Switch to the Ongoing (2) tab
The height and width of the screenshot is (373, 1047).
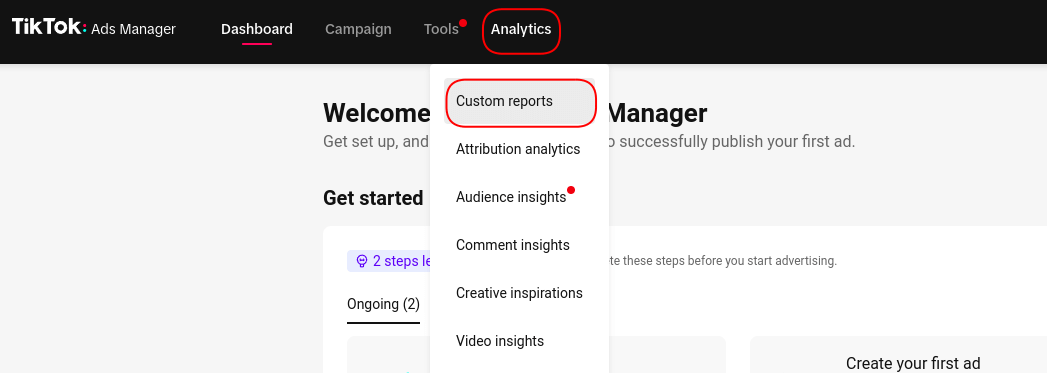pyautogui.click(x=383, y=305)
